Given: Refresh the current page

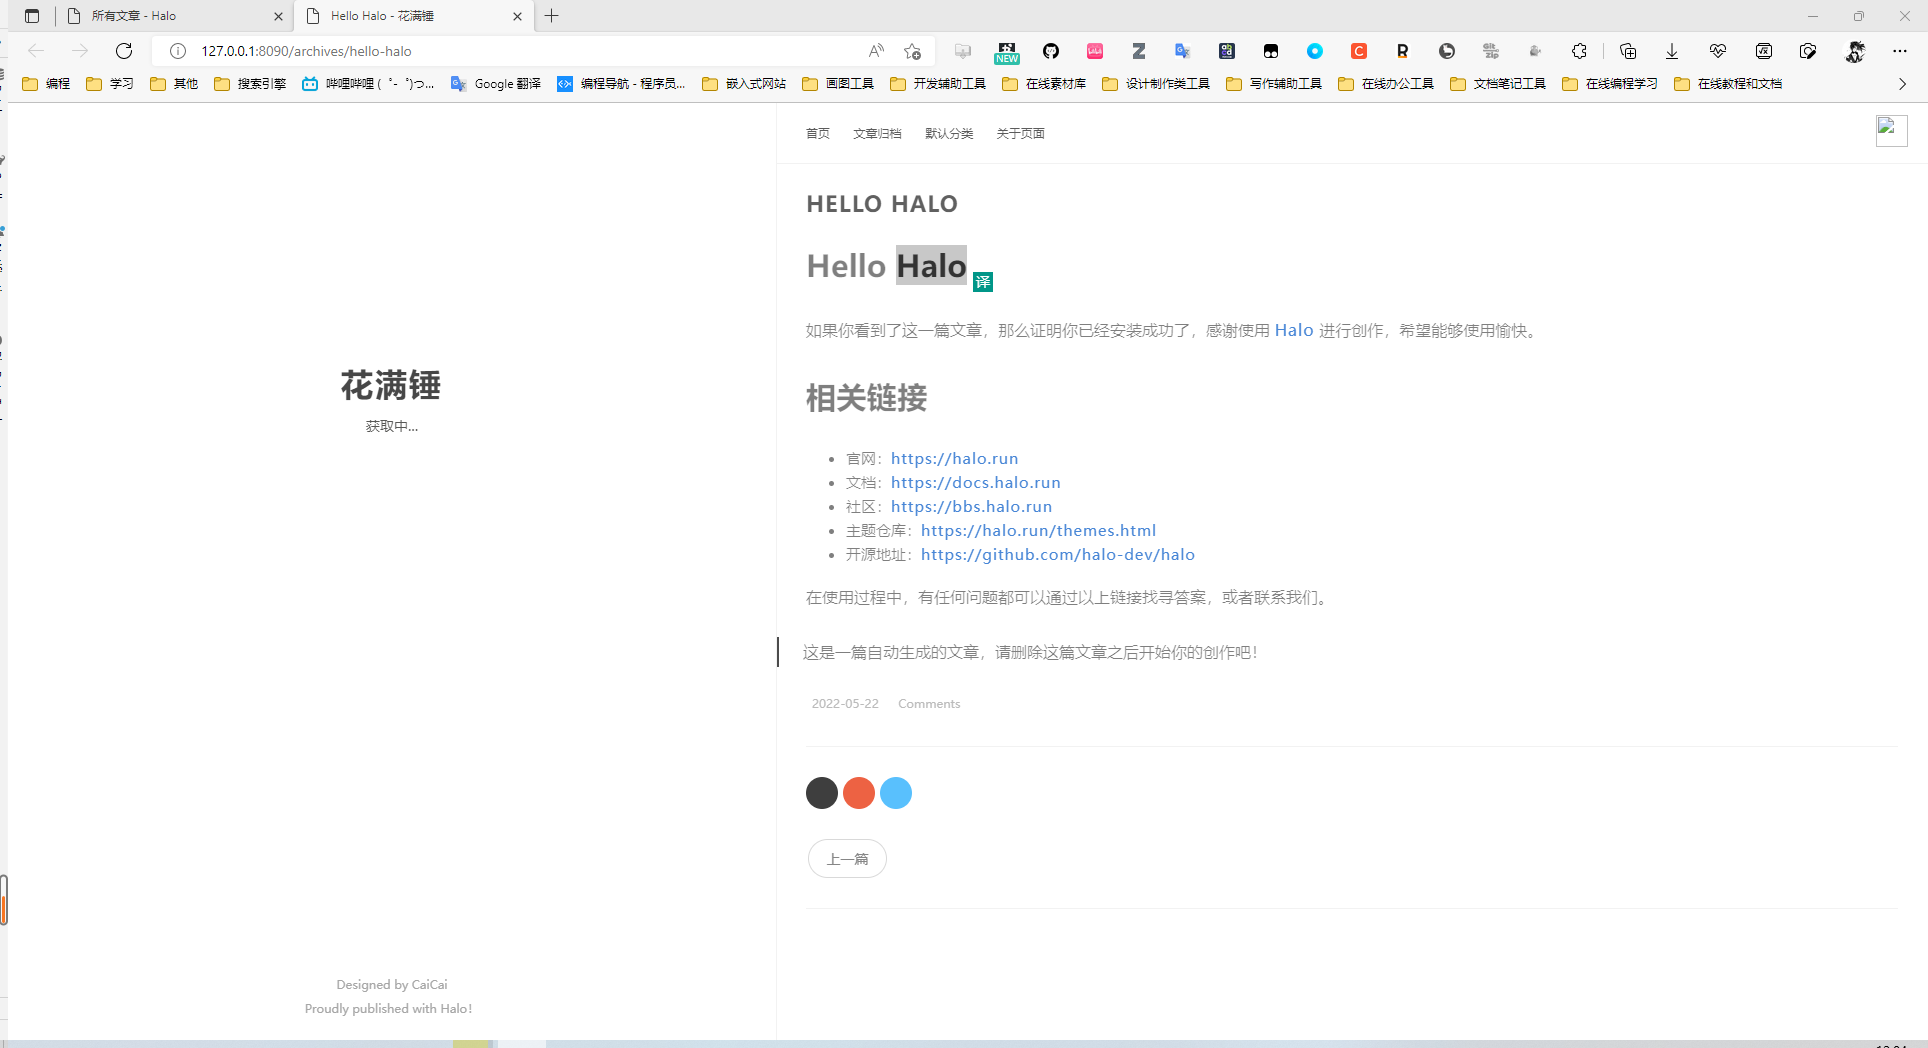Looking at the screenshot, I should coord(124,51).
